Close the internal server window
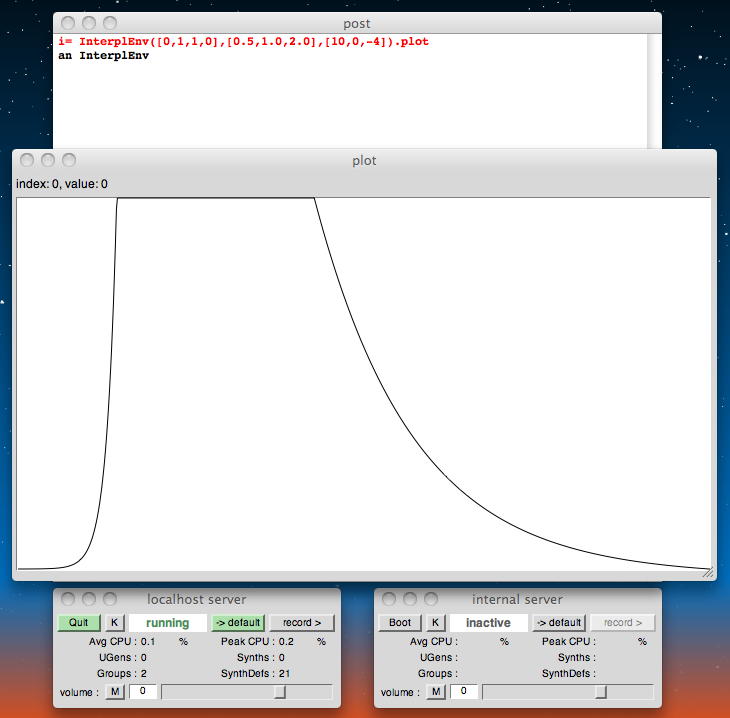This screenshot has height=718, width=730. [x=389, y=599]
